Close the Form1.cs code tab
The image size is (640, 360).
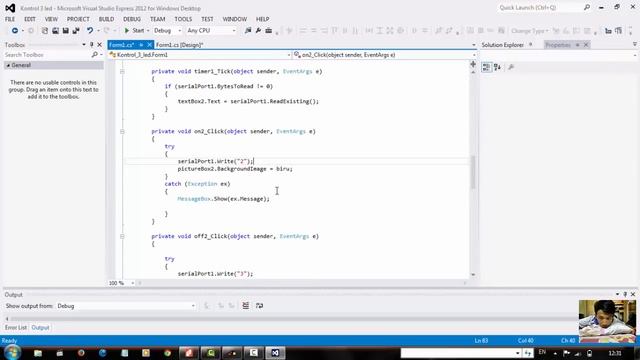coord(149,45)
